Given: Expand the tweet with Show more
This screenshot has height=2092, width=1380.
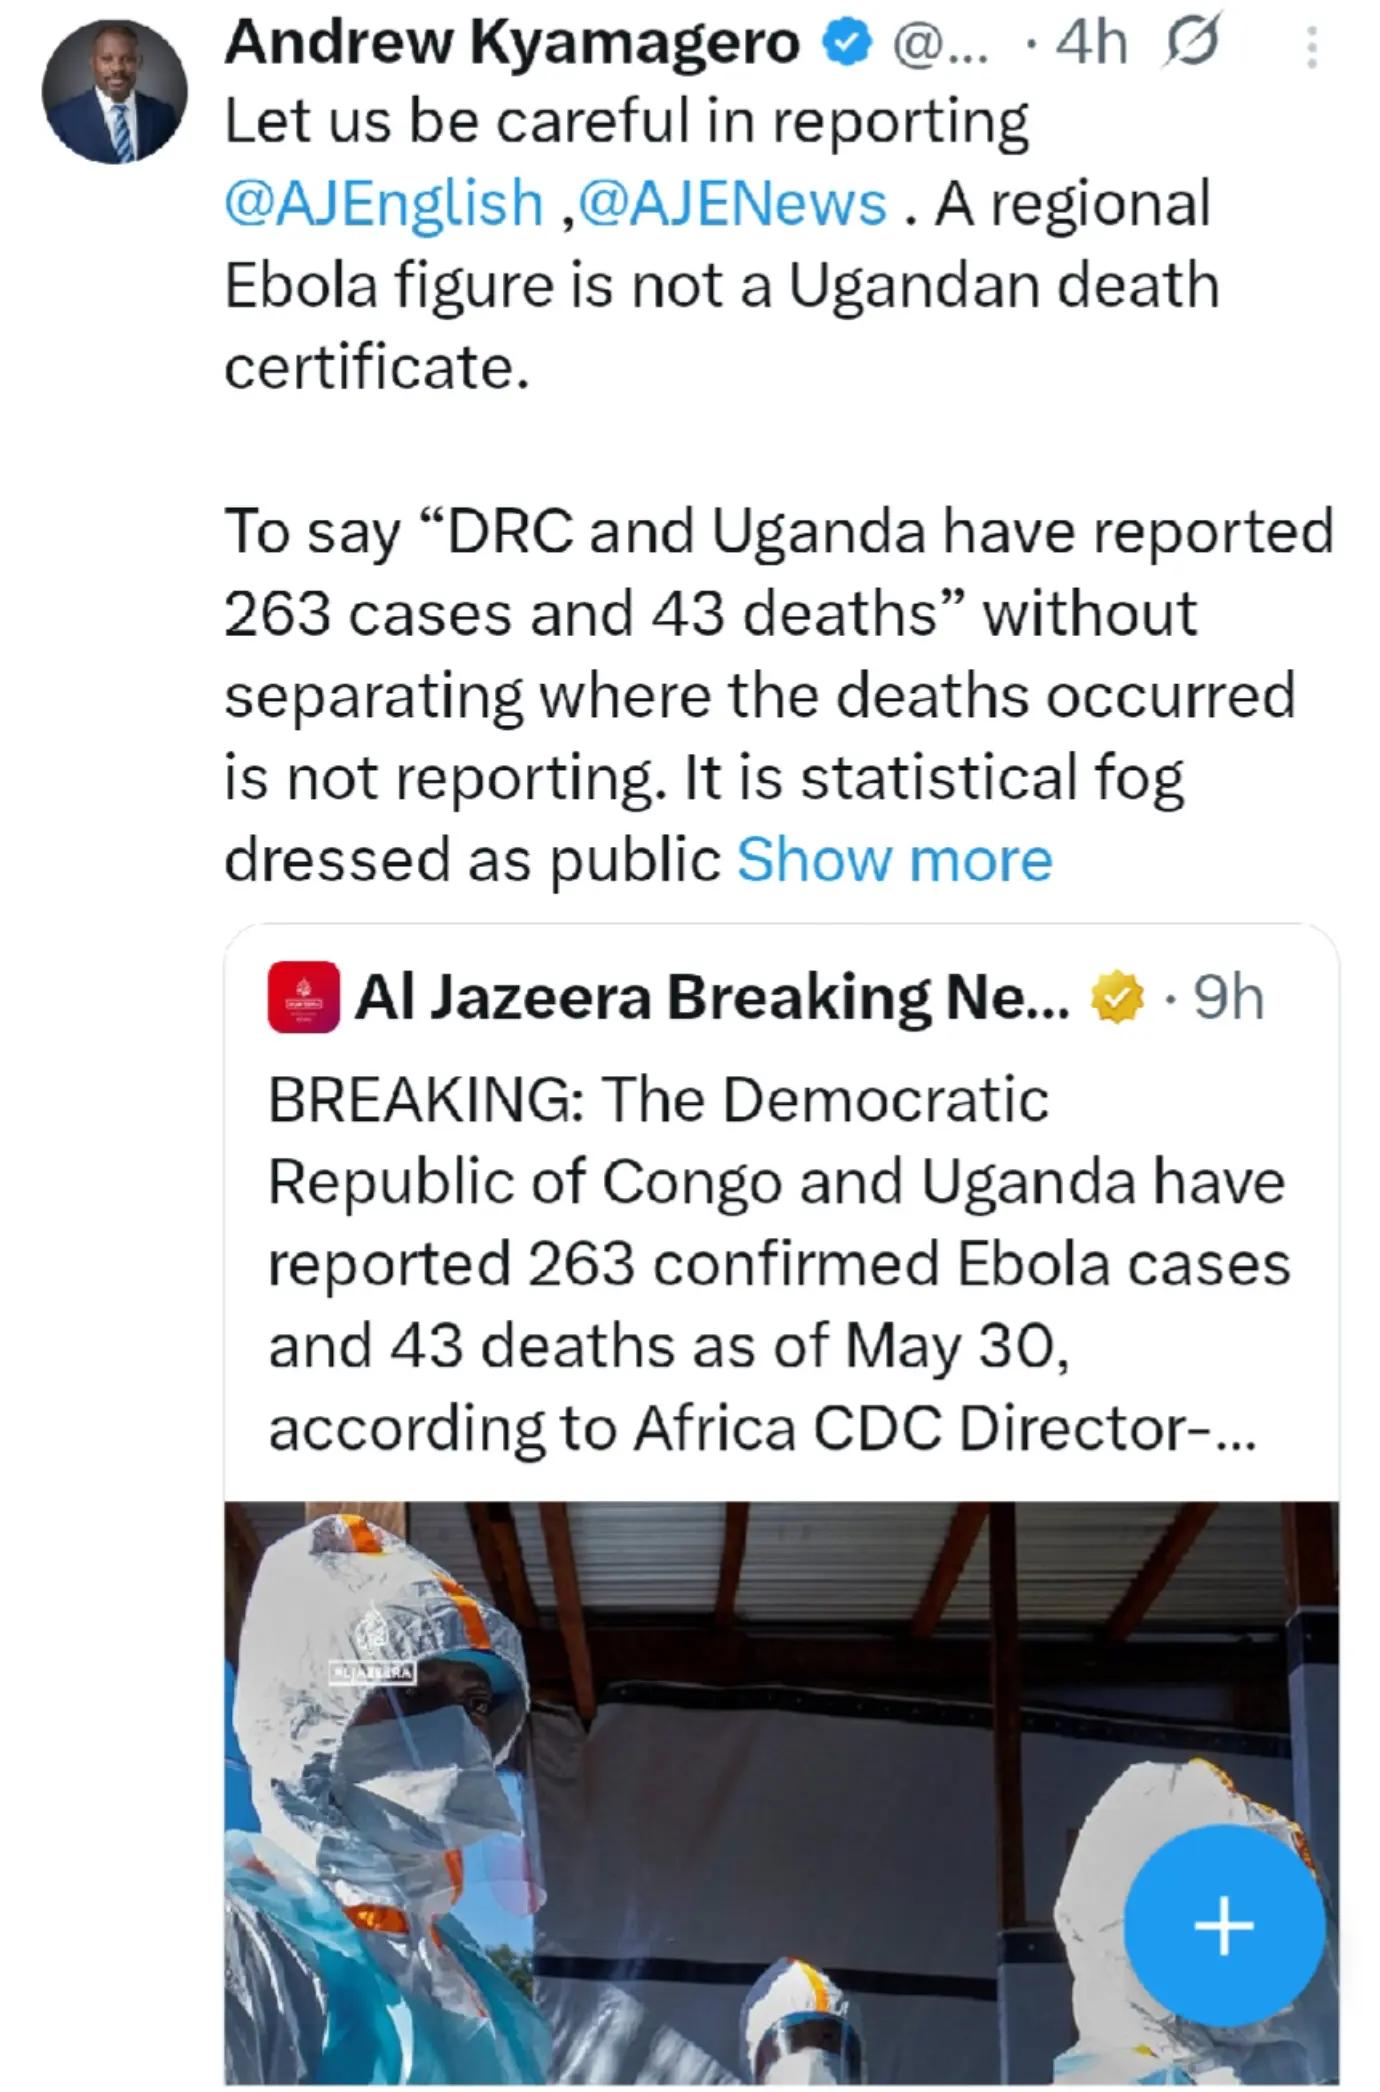Looking at the screenshot, I should tap(894, 860).
